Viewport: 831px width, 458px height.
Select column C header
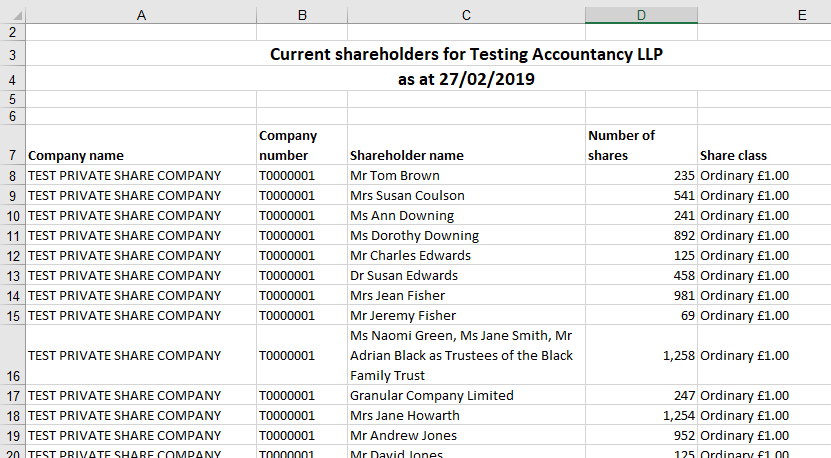(x=466, y=14)
